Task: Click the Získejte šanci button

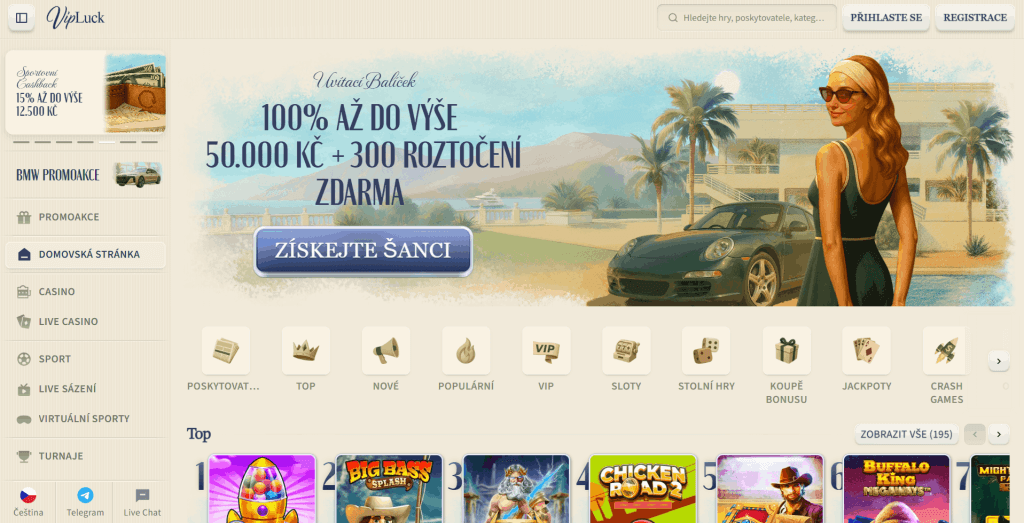Action: pos(363,251)
